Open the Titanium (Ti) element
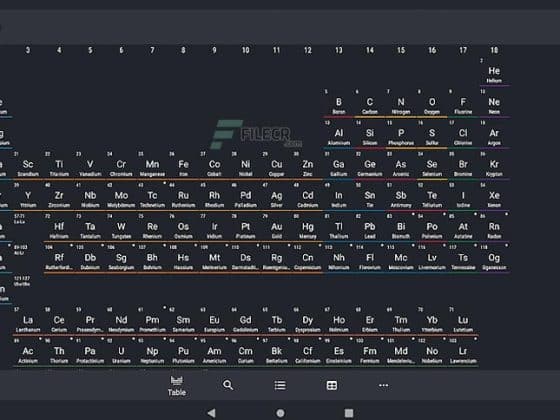The image size is (560, 420). (x=59, y=166)
